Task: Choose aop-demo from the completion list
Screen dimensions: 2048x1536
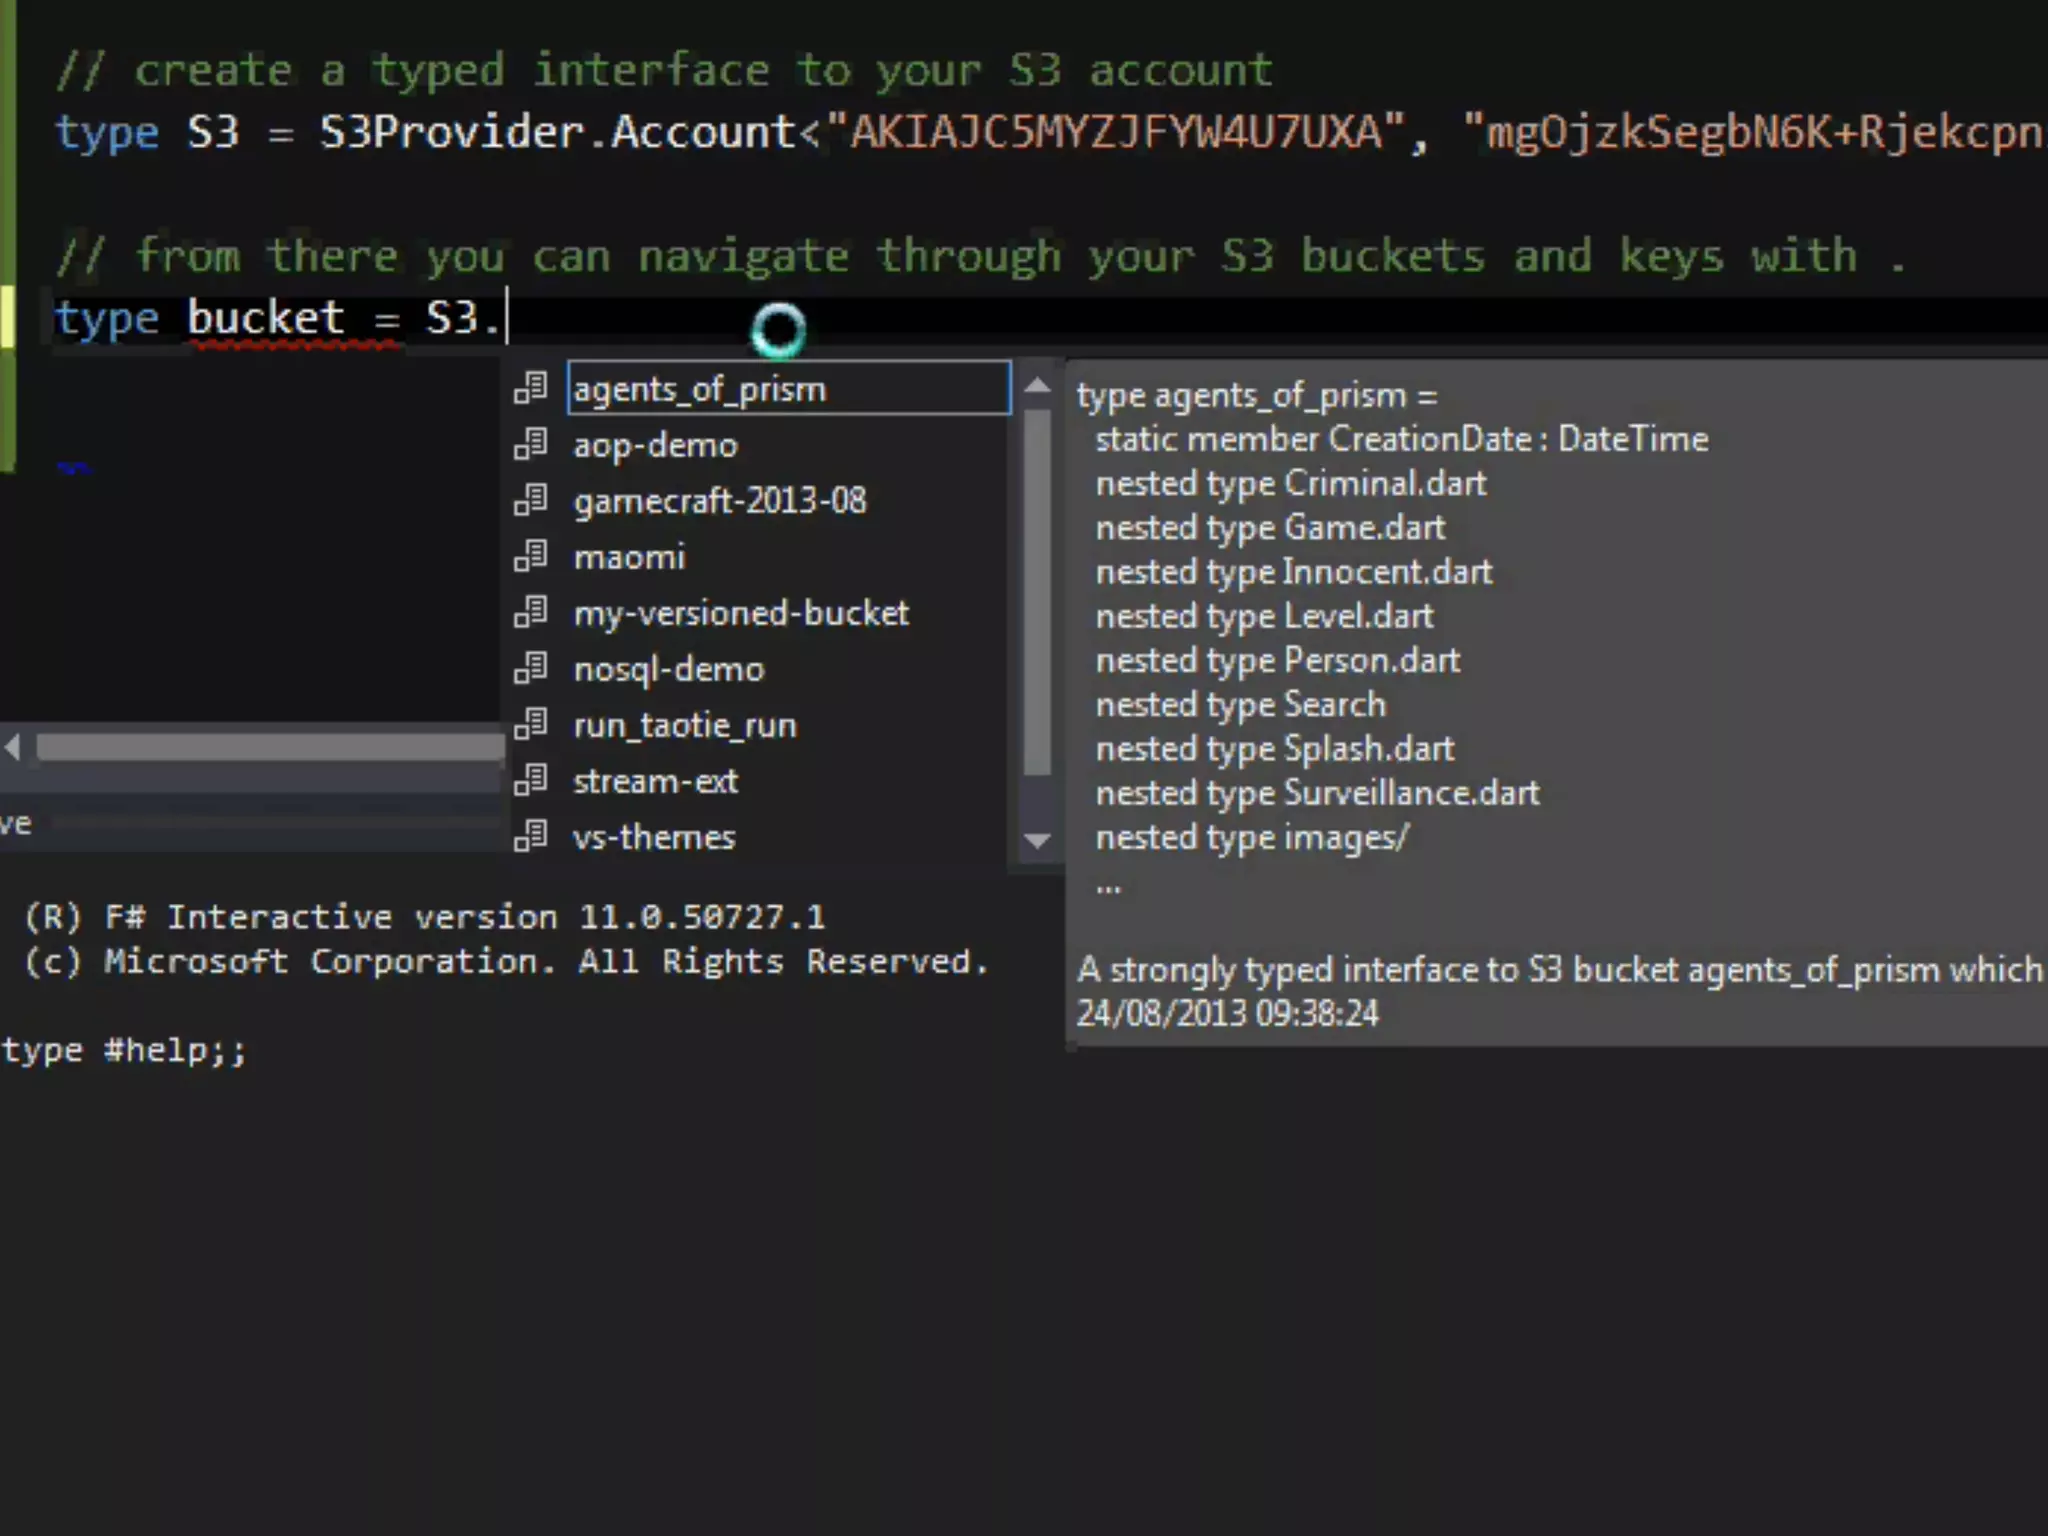Action: pos(655,445)
